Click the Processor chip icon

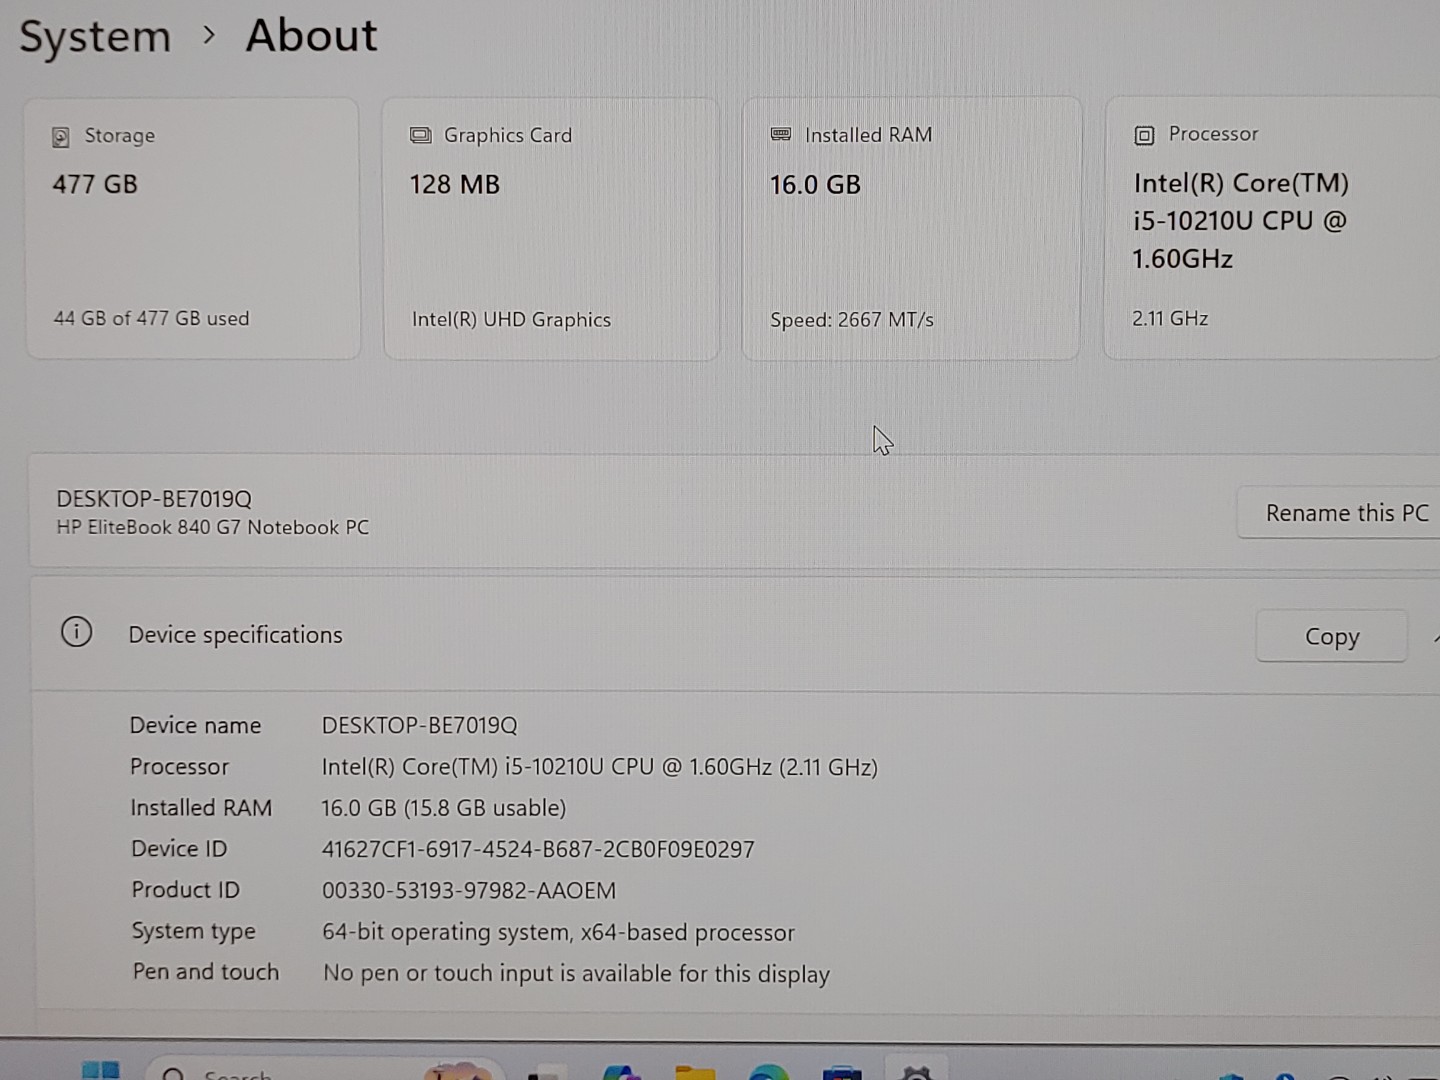[1144, 135]
